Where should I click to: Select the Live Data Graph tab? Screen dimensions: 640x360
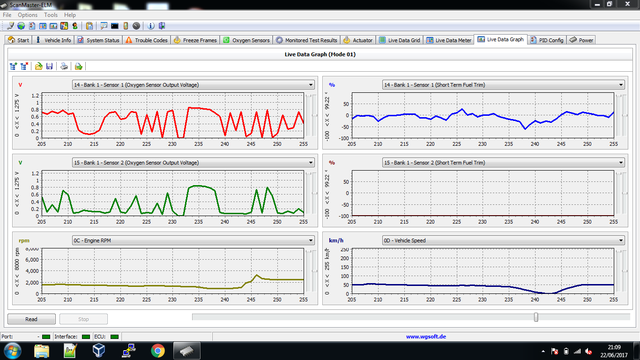pos(501,40)
